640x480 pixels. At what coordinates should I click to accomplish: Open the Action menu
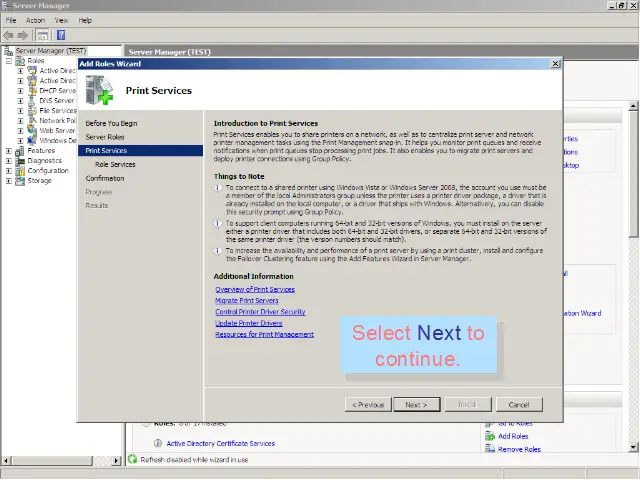pos(35,20)
